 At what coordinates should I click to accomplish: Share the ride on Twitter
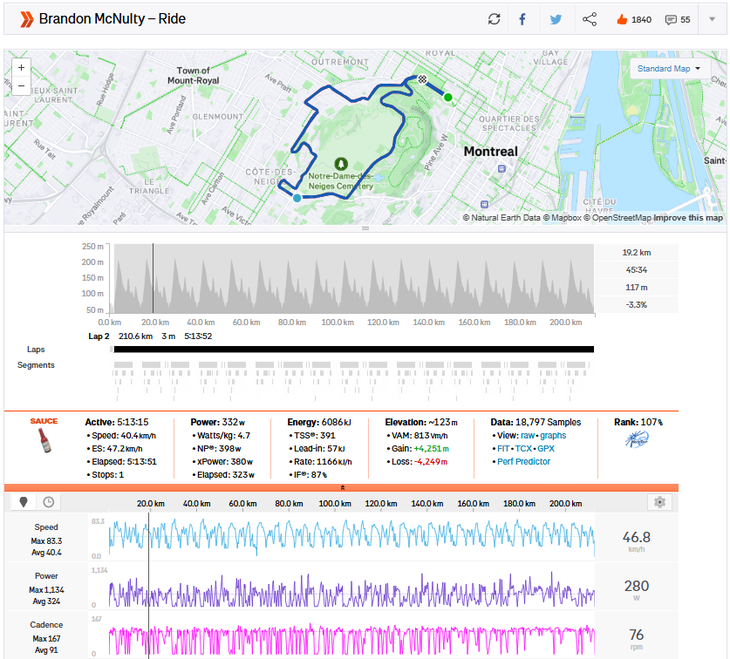[556, 19]
